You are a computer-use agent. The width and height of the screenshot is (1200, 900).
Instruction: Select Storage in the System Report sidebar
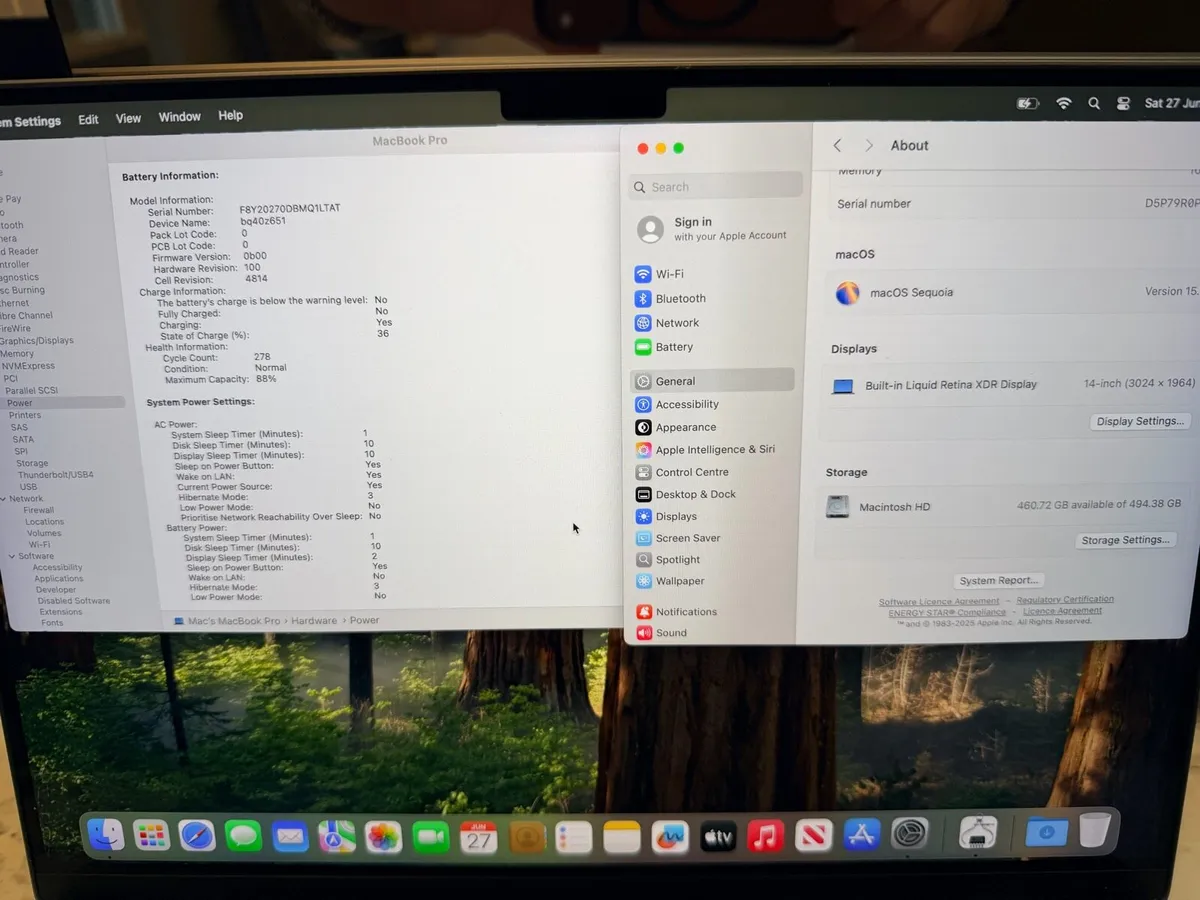(32, 463)
